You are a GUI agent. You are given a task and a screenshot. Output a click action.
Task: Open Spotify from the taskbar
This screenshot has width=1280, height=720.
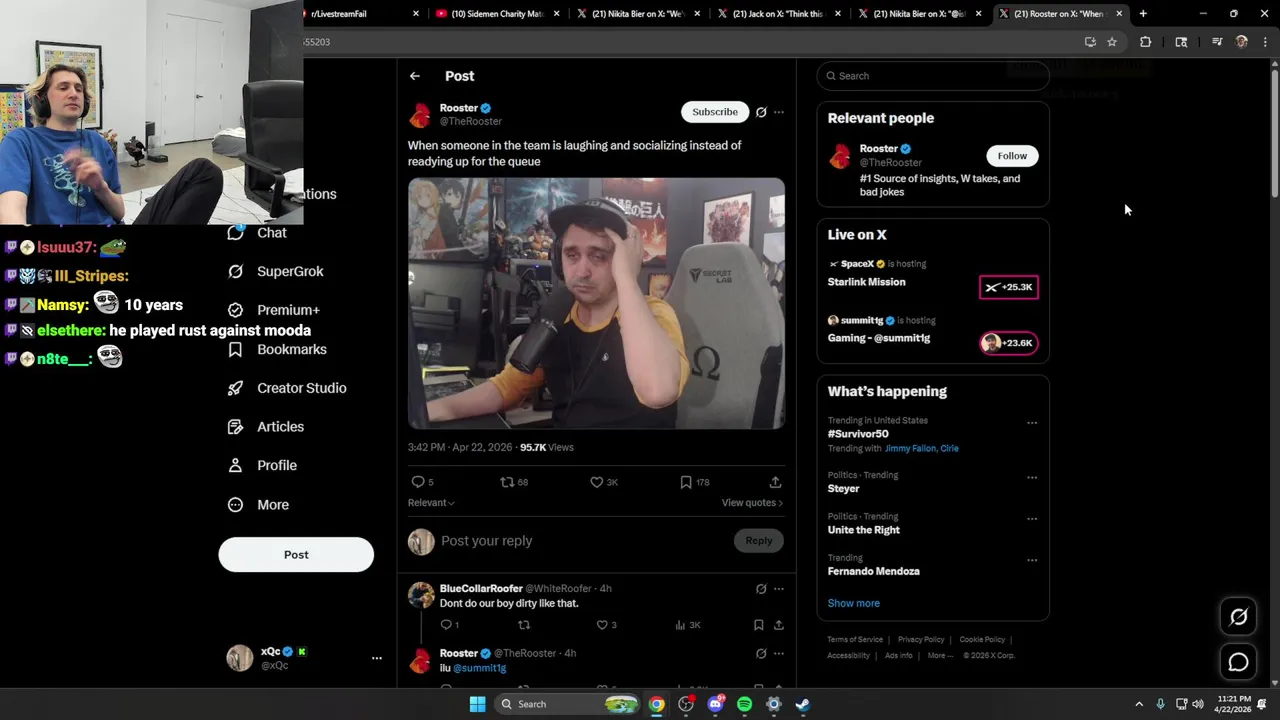click(744, 704)
